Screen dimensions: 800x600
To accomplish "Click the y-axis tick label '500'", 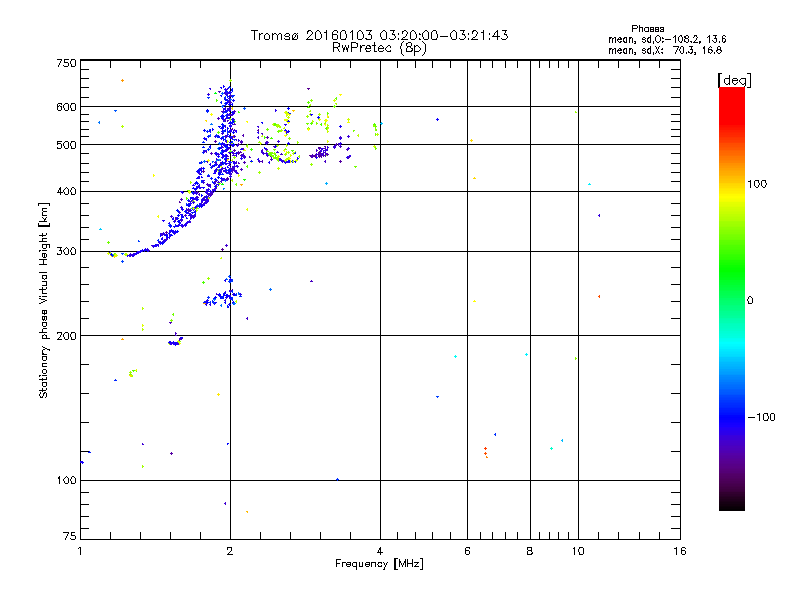I will point(66,145).
